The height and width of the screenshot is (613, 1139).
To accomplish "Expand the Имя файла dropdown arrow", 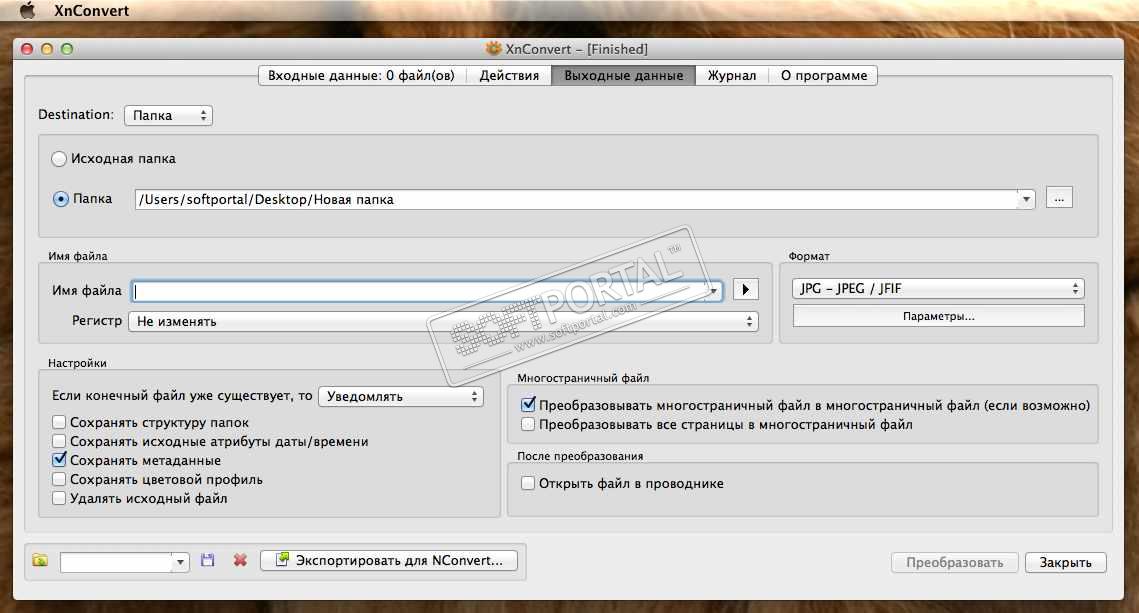I will (714, 291).
